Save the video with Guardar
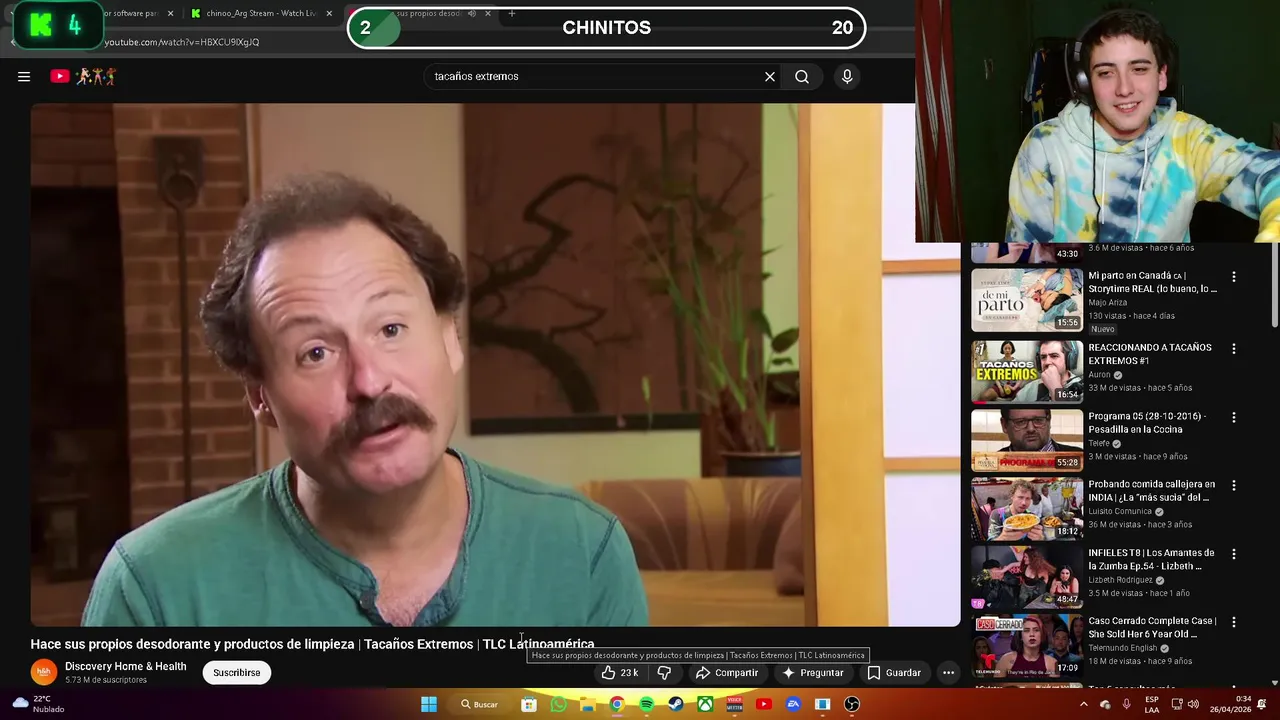Viewport: 1280px width, 720px height. [x=894, y=673]
